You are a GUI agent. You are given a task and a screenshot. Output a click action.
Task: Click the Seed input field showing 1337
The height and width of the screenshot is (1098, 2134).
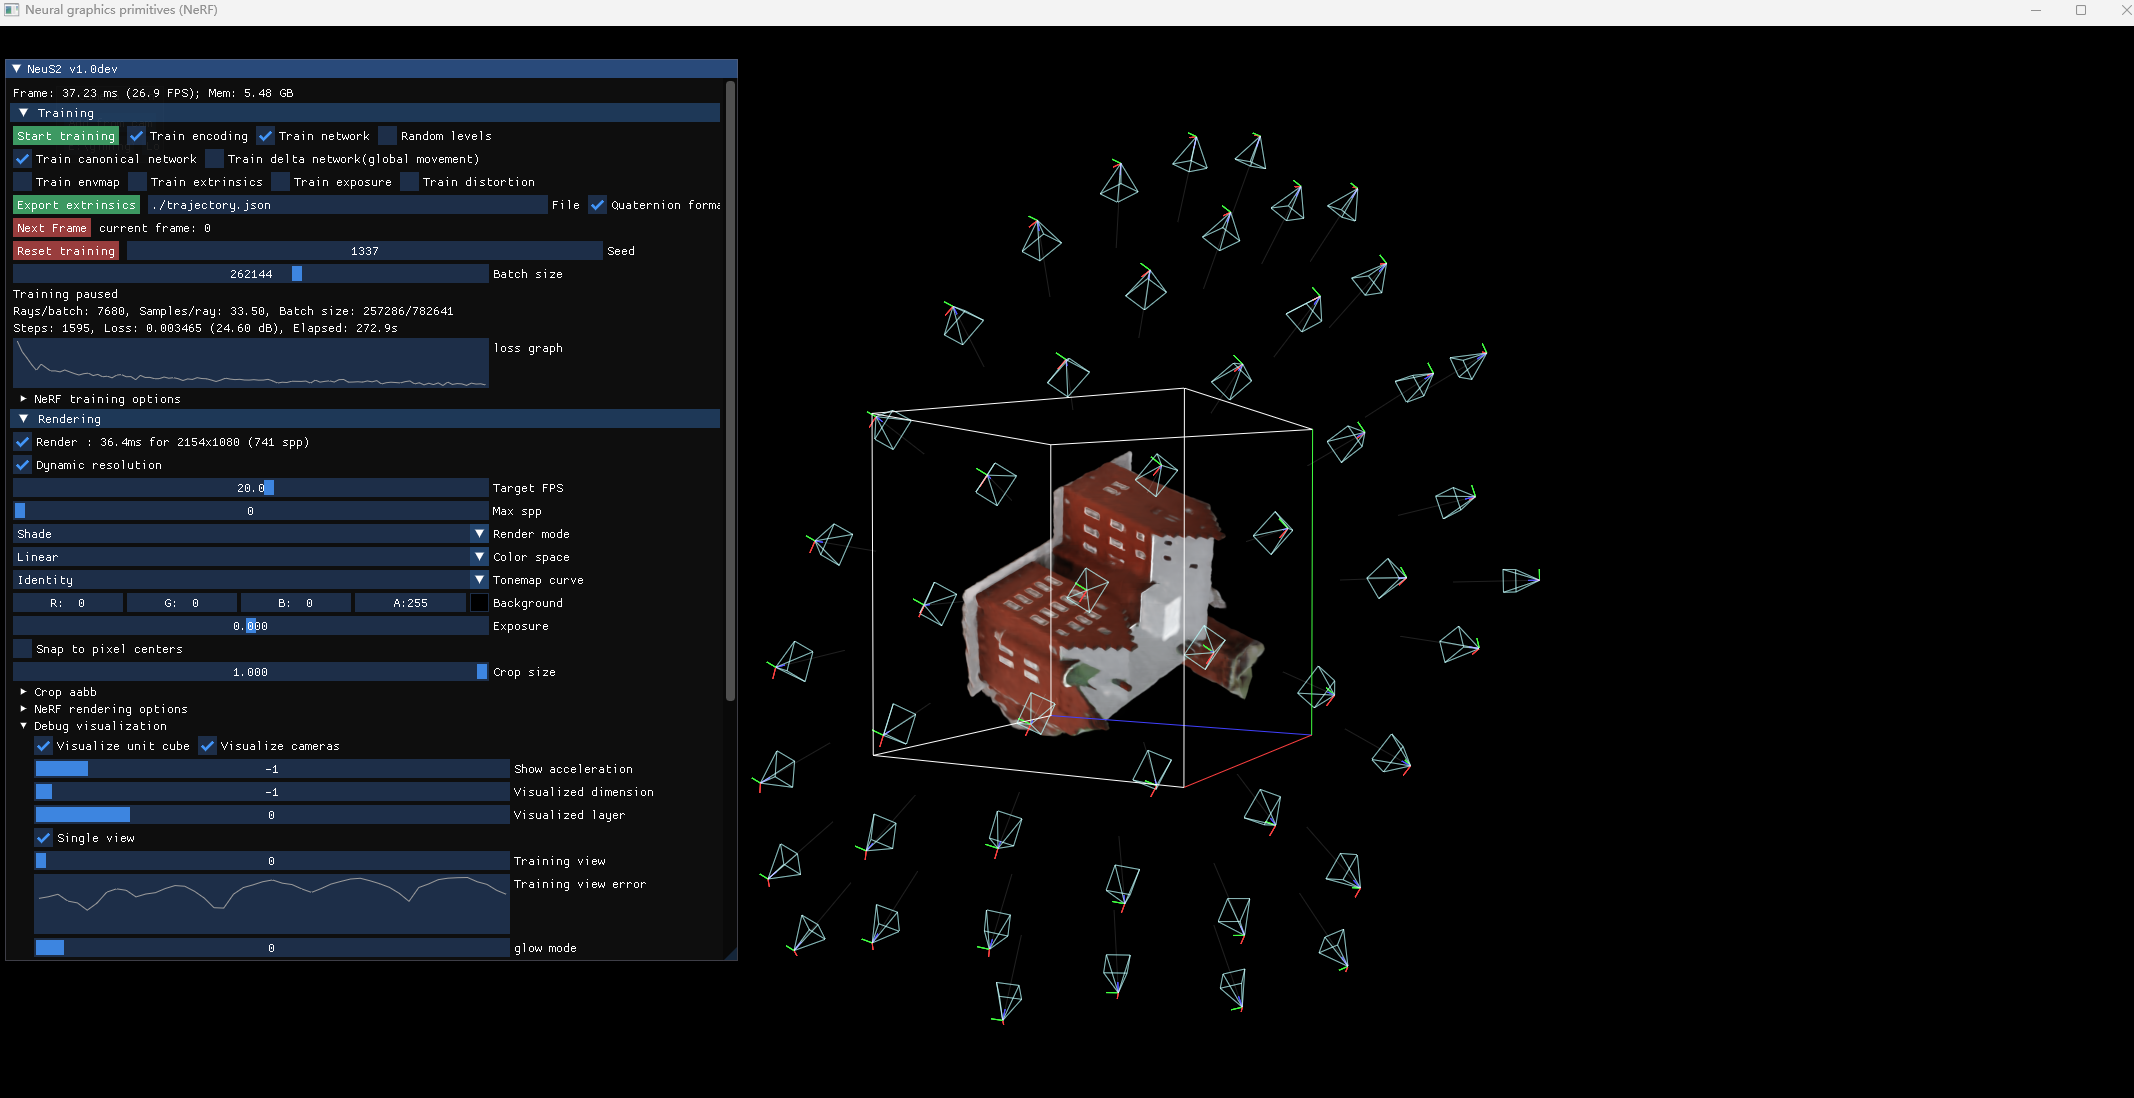tap(363, 250)
